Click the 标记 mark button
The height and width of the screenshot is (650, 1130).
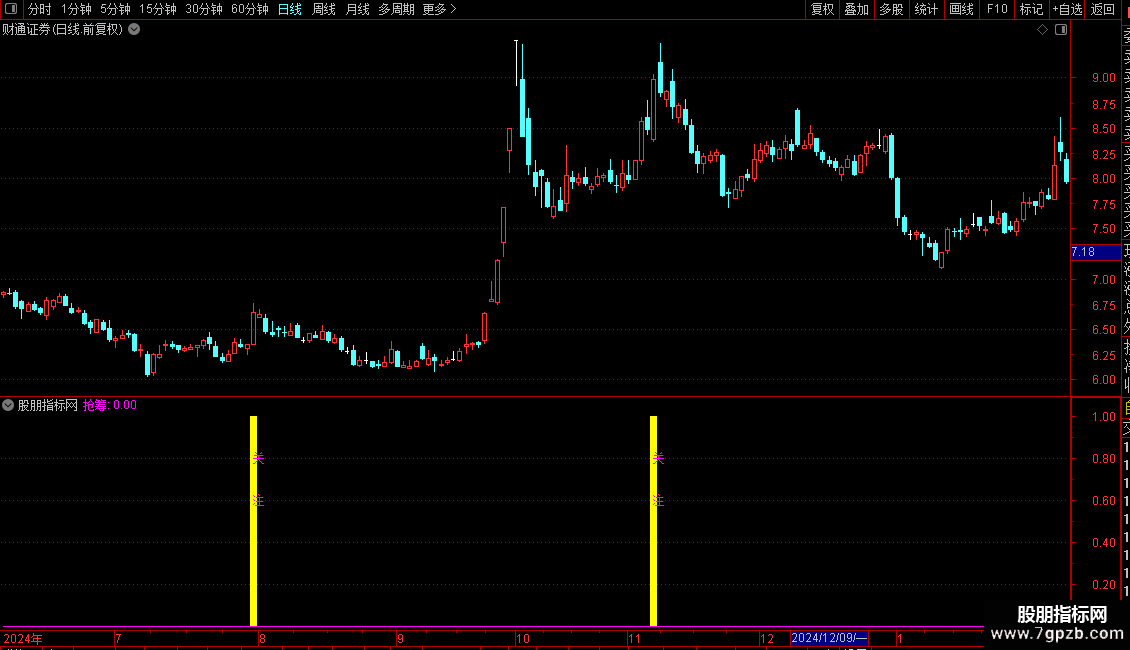click(x=1031, y=9)
